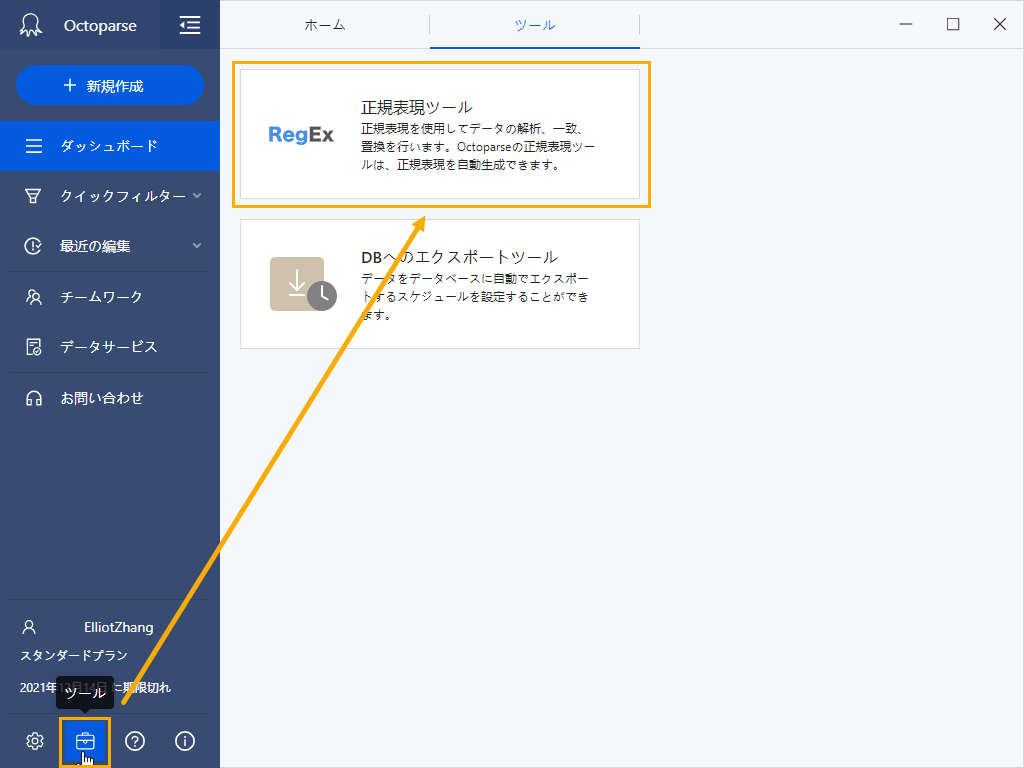
Task: Click the 正規表現ツール description text
Action: 478,147
